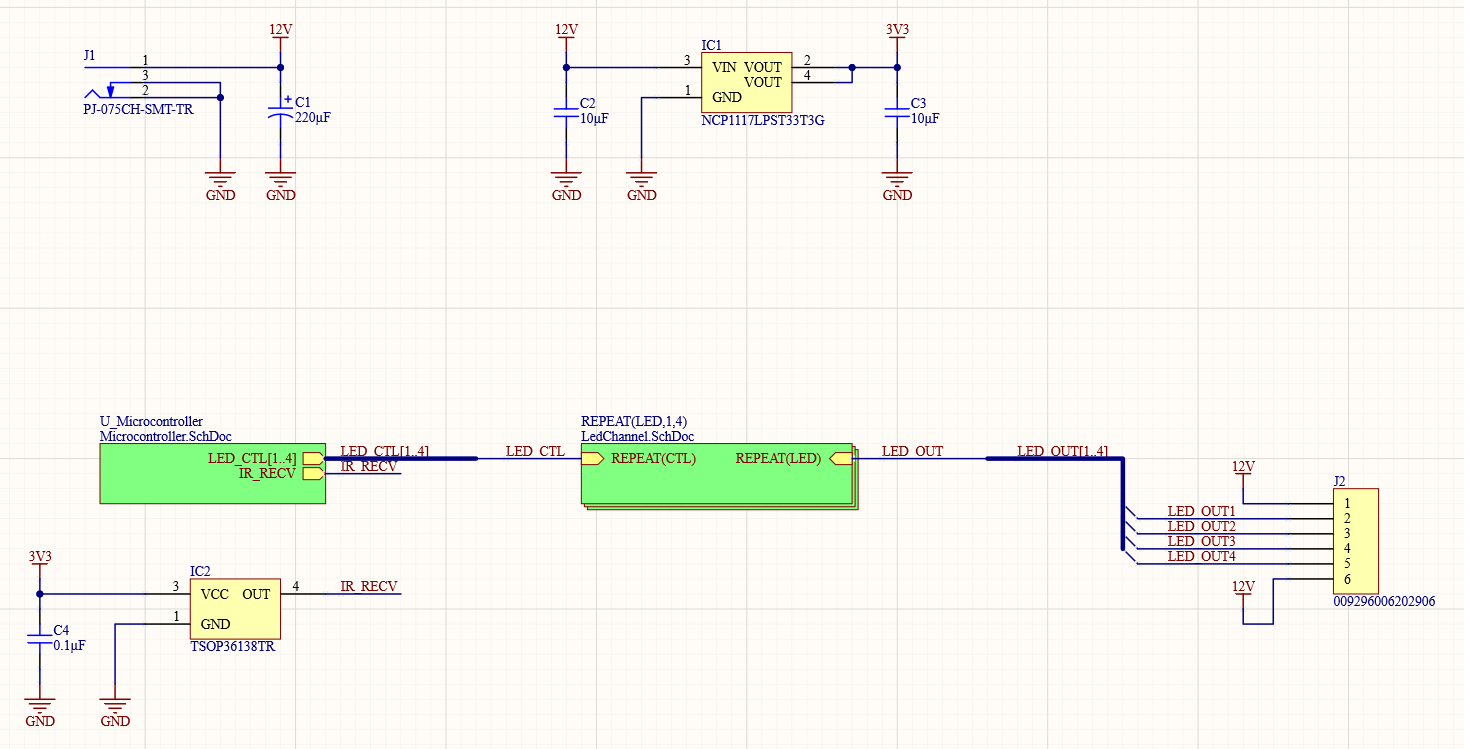Select the LED_OUT3 net label

(x=1202, y=541)
